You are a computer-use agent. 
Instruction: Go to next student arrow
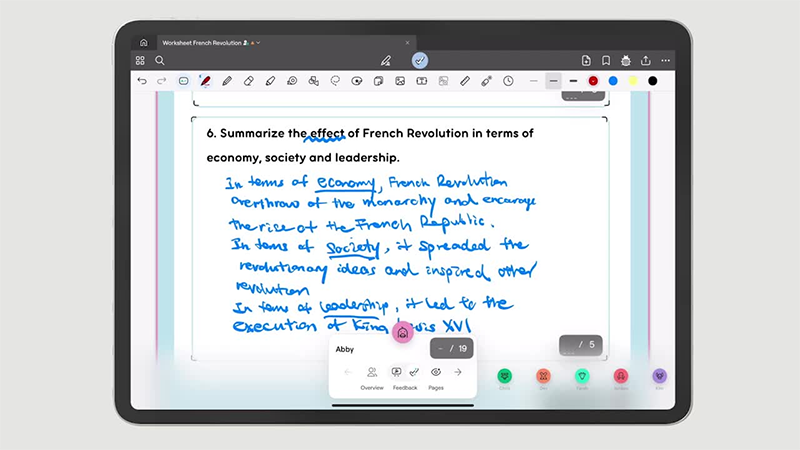458,372
